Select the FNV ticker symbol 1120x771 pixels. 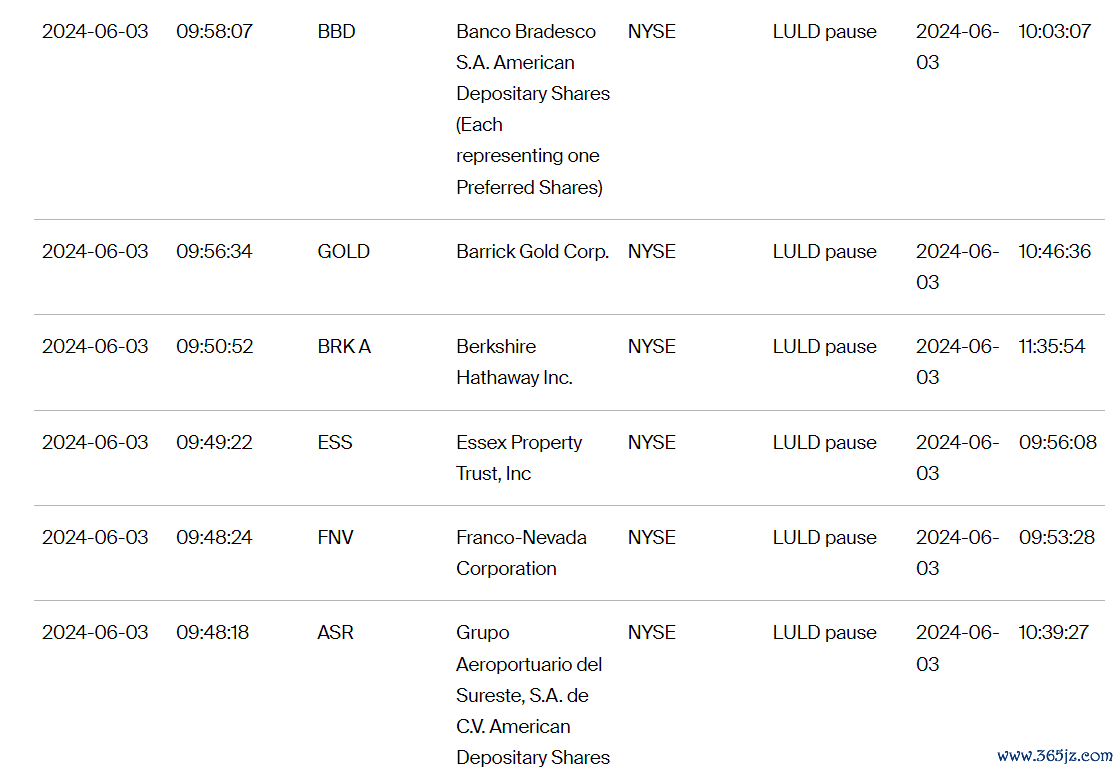click(x=336, y=537)
